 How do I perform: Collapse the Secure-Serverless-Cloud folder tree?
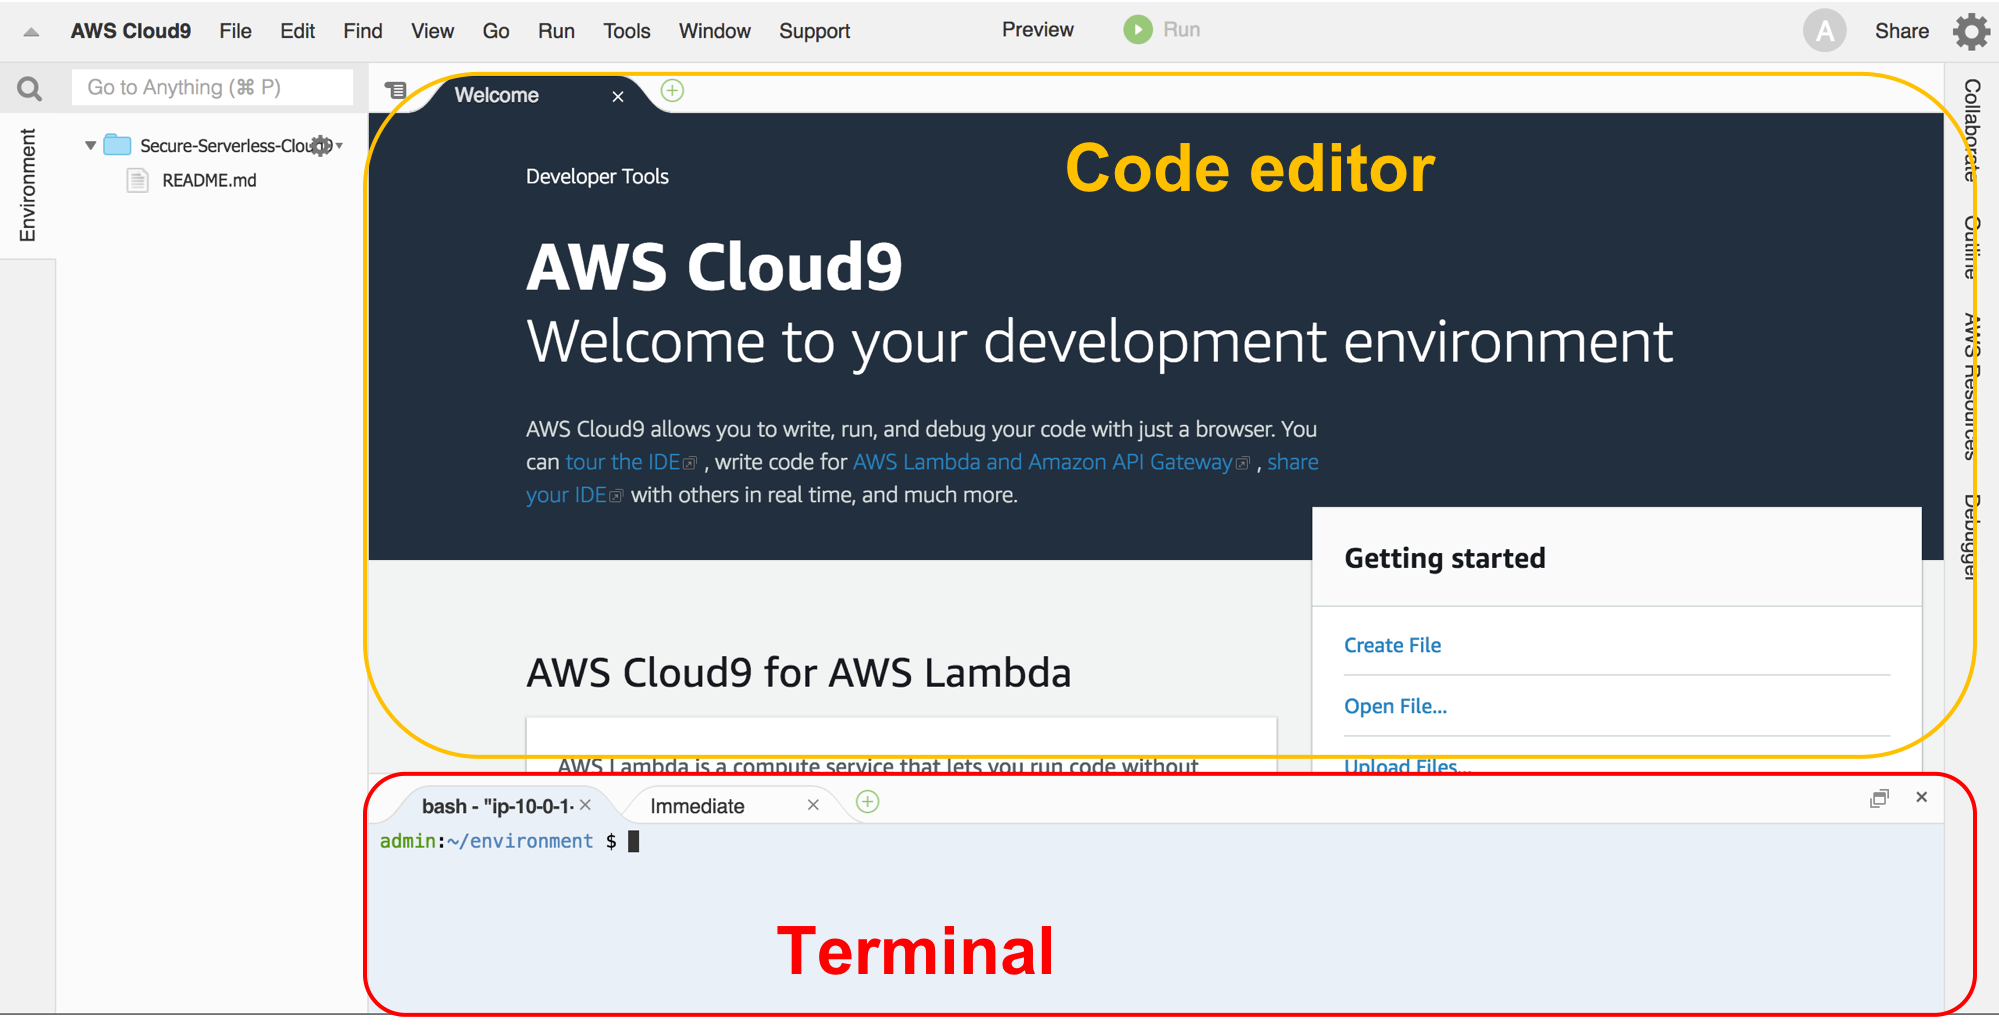coord(90,145)
